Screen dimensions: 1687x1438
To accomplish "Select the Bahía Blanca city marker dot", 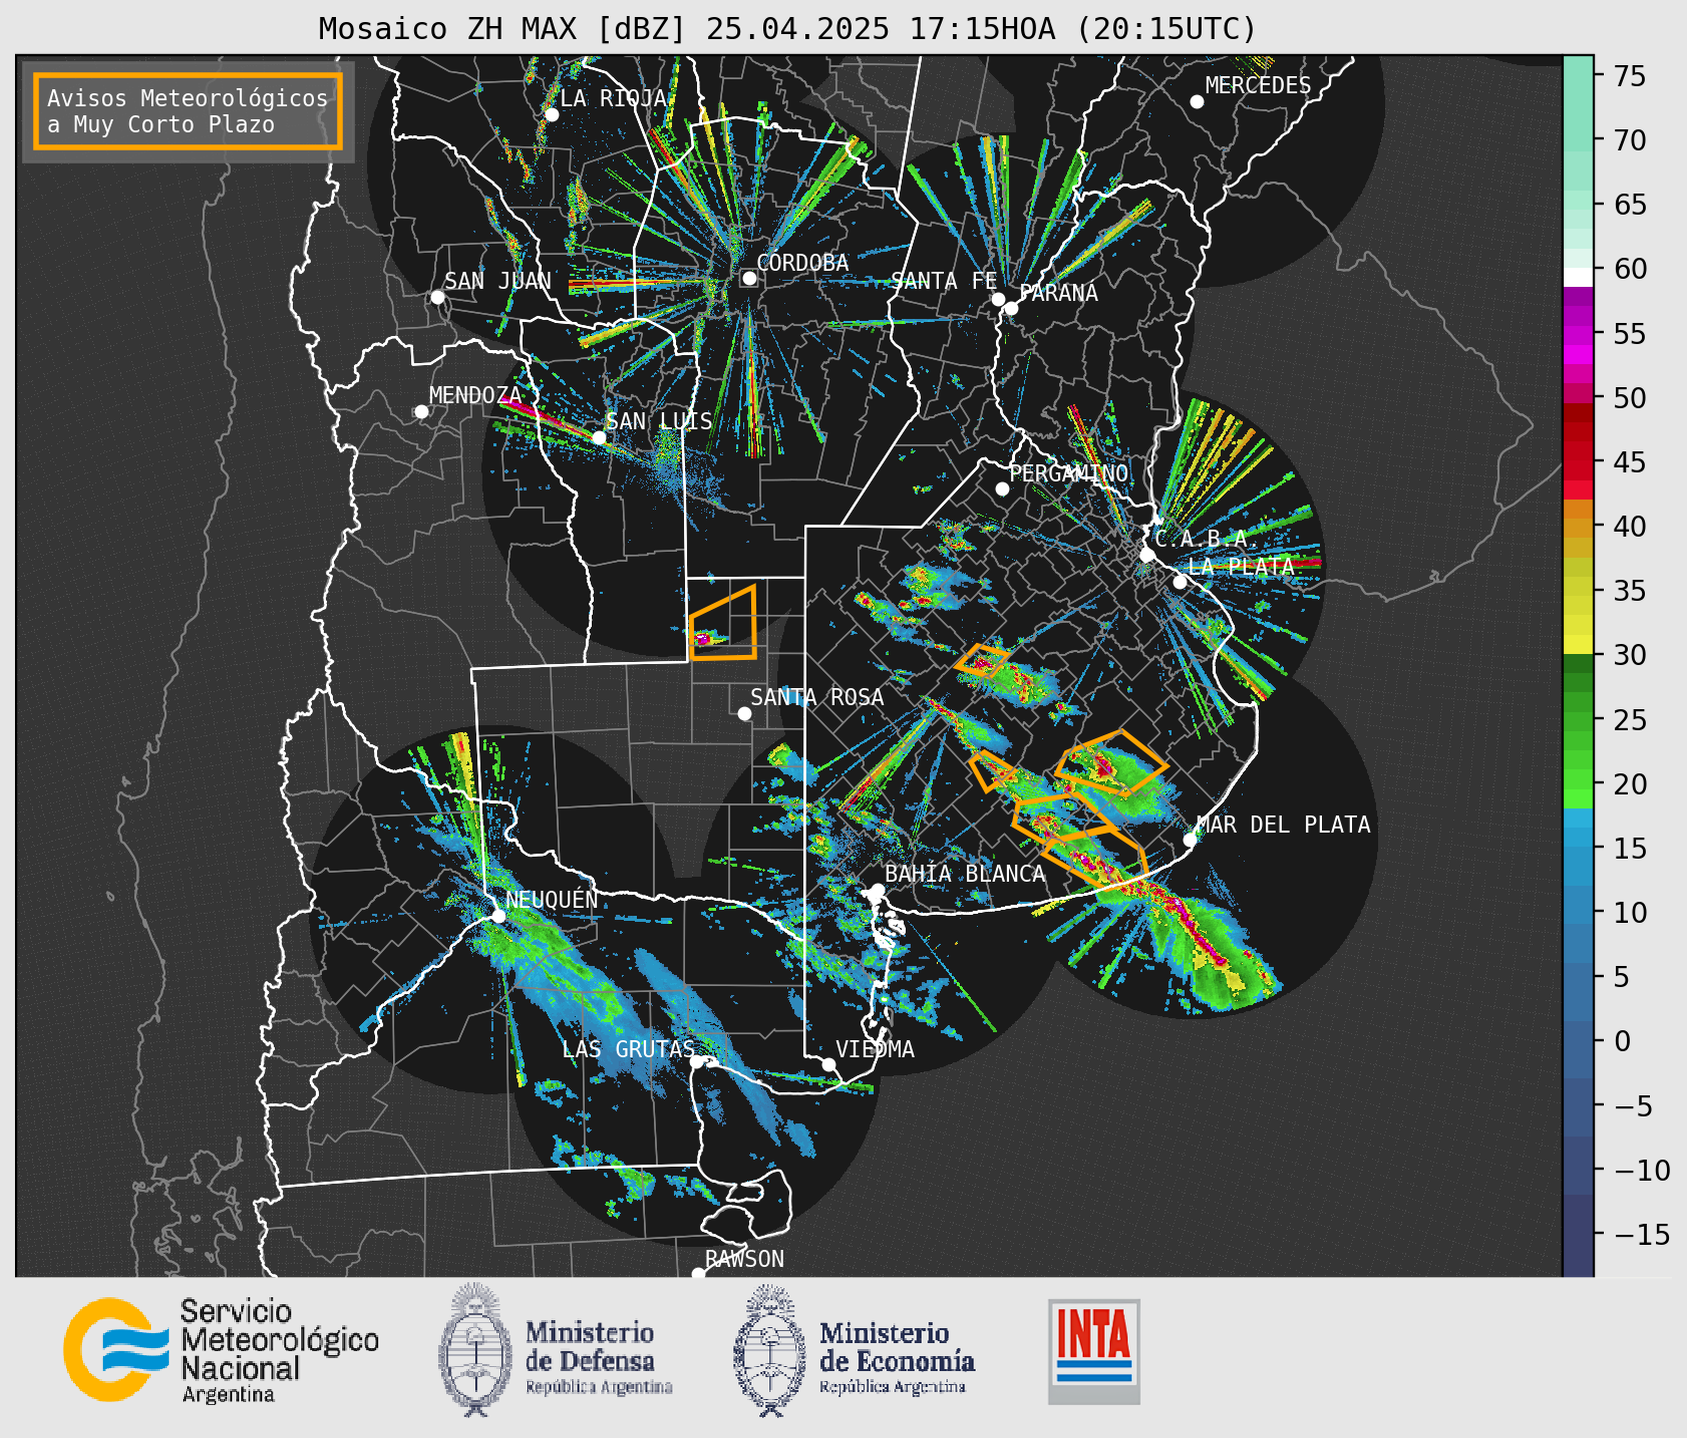I will (x=878, y=889).
